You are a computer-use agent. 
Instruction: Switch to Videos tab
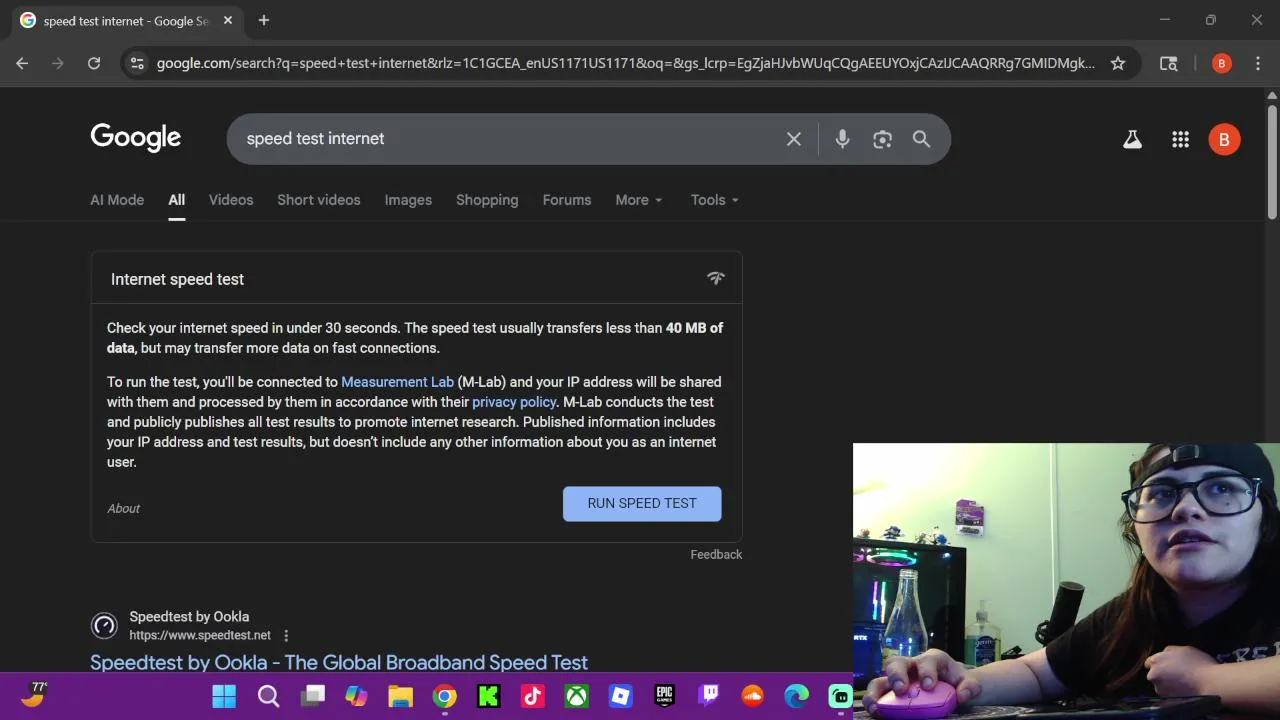(231, 200)
